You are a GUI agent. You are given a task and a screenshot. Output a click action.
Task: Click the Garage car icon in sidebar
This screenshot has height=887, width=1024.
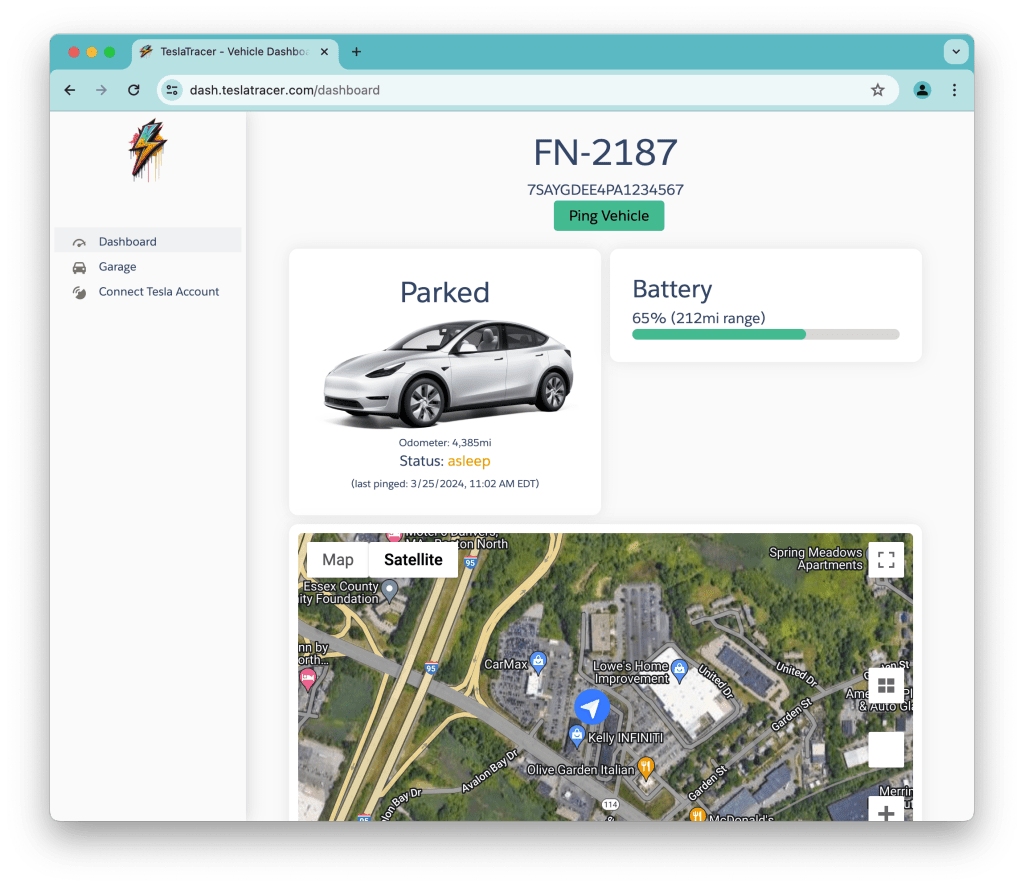click(x=79, y=267)
